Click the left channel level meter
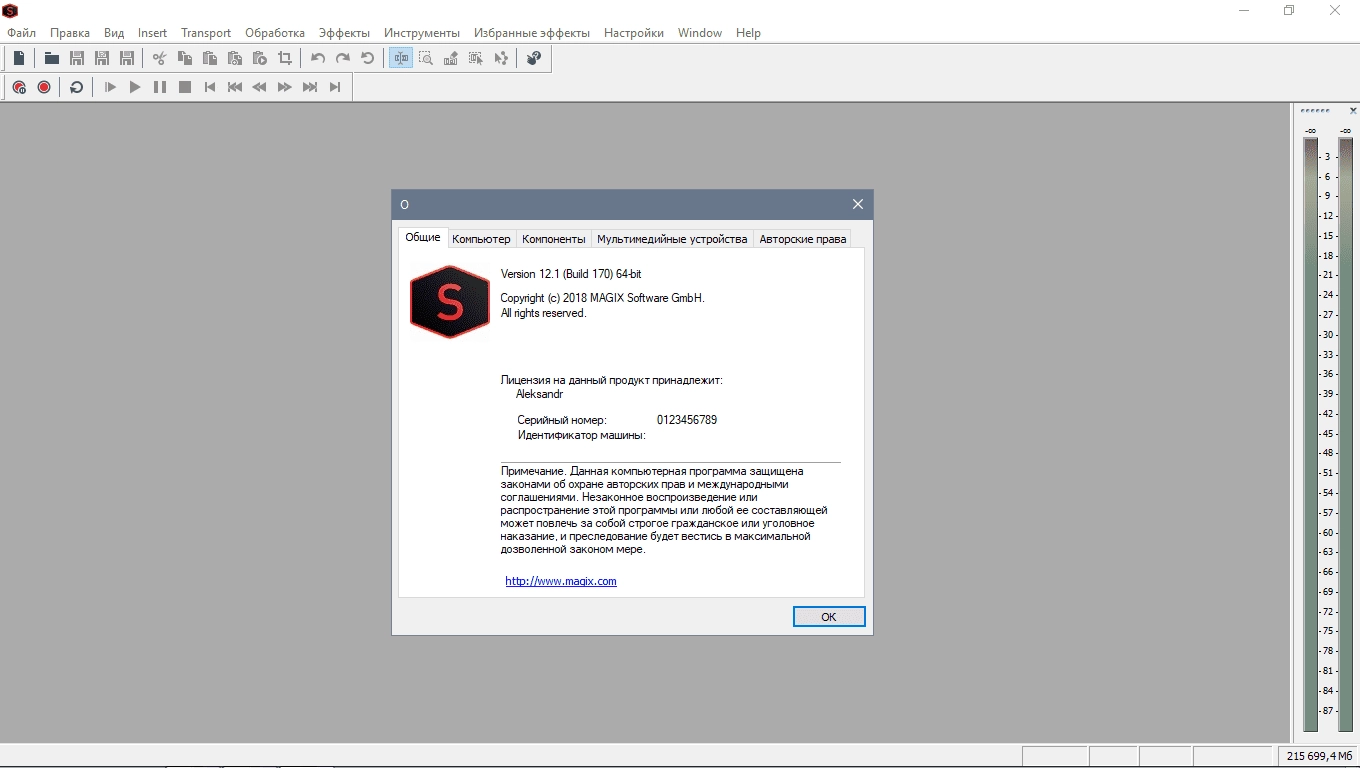Image resolution: width=1360 pixels, height=768 pixels. click(1311, 435)
